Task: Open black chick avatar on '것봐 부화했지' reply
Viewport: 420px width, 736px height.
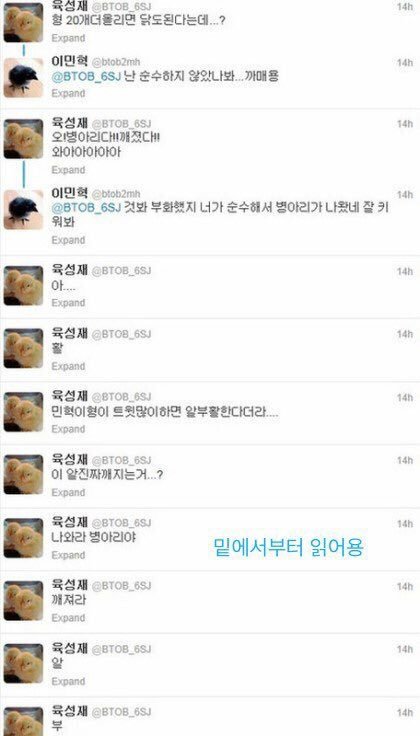Action: (x=23, y=209)
